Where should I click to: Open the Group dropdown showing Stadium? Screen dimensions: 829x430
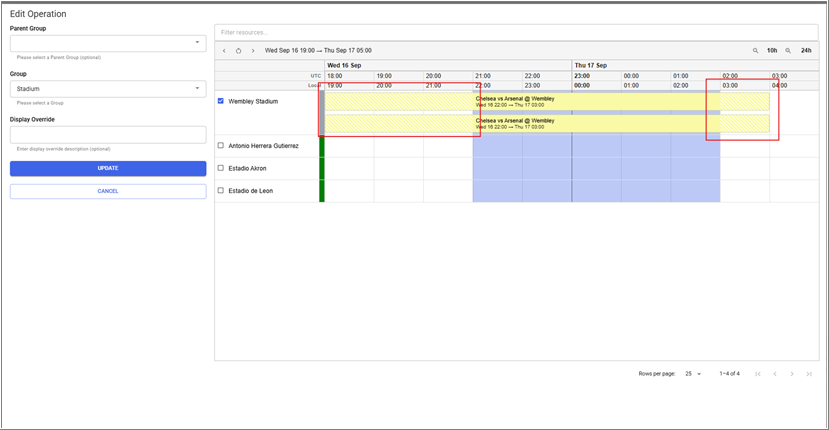tap(108, 88)
